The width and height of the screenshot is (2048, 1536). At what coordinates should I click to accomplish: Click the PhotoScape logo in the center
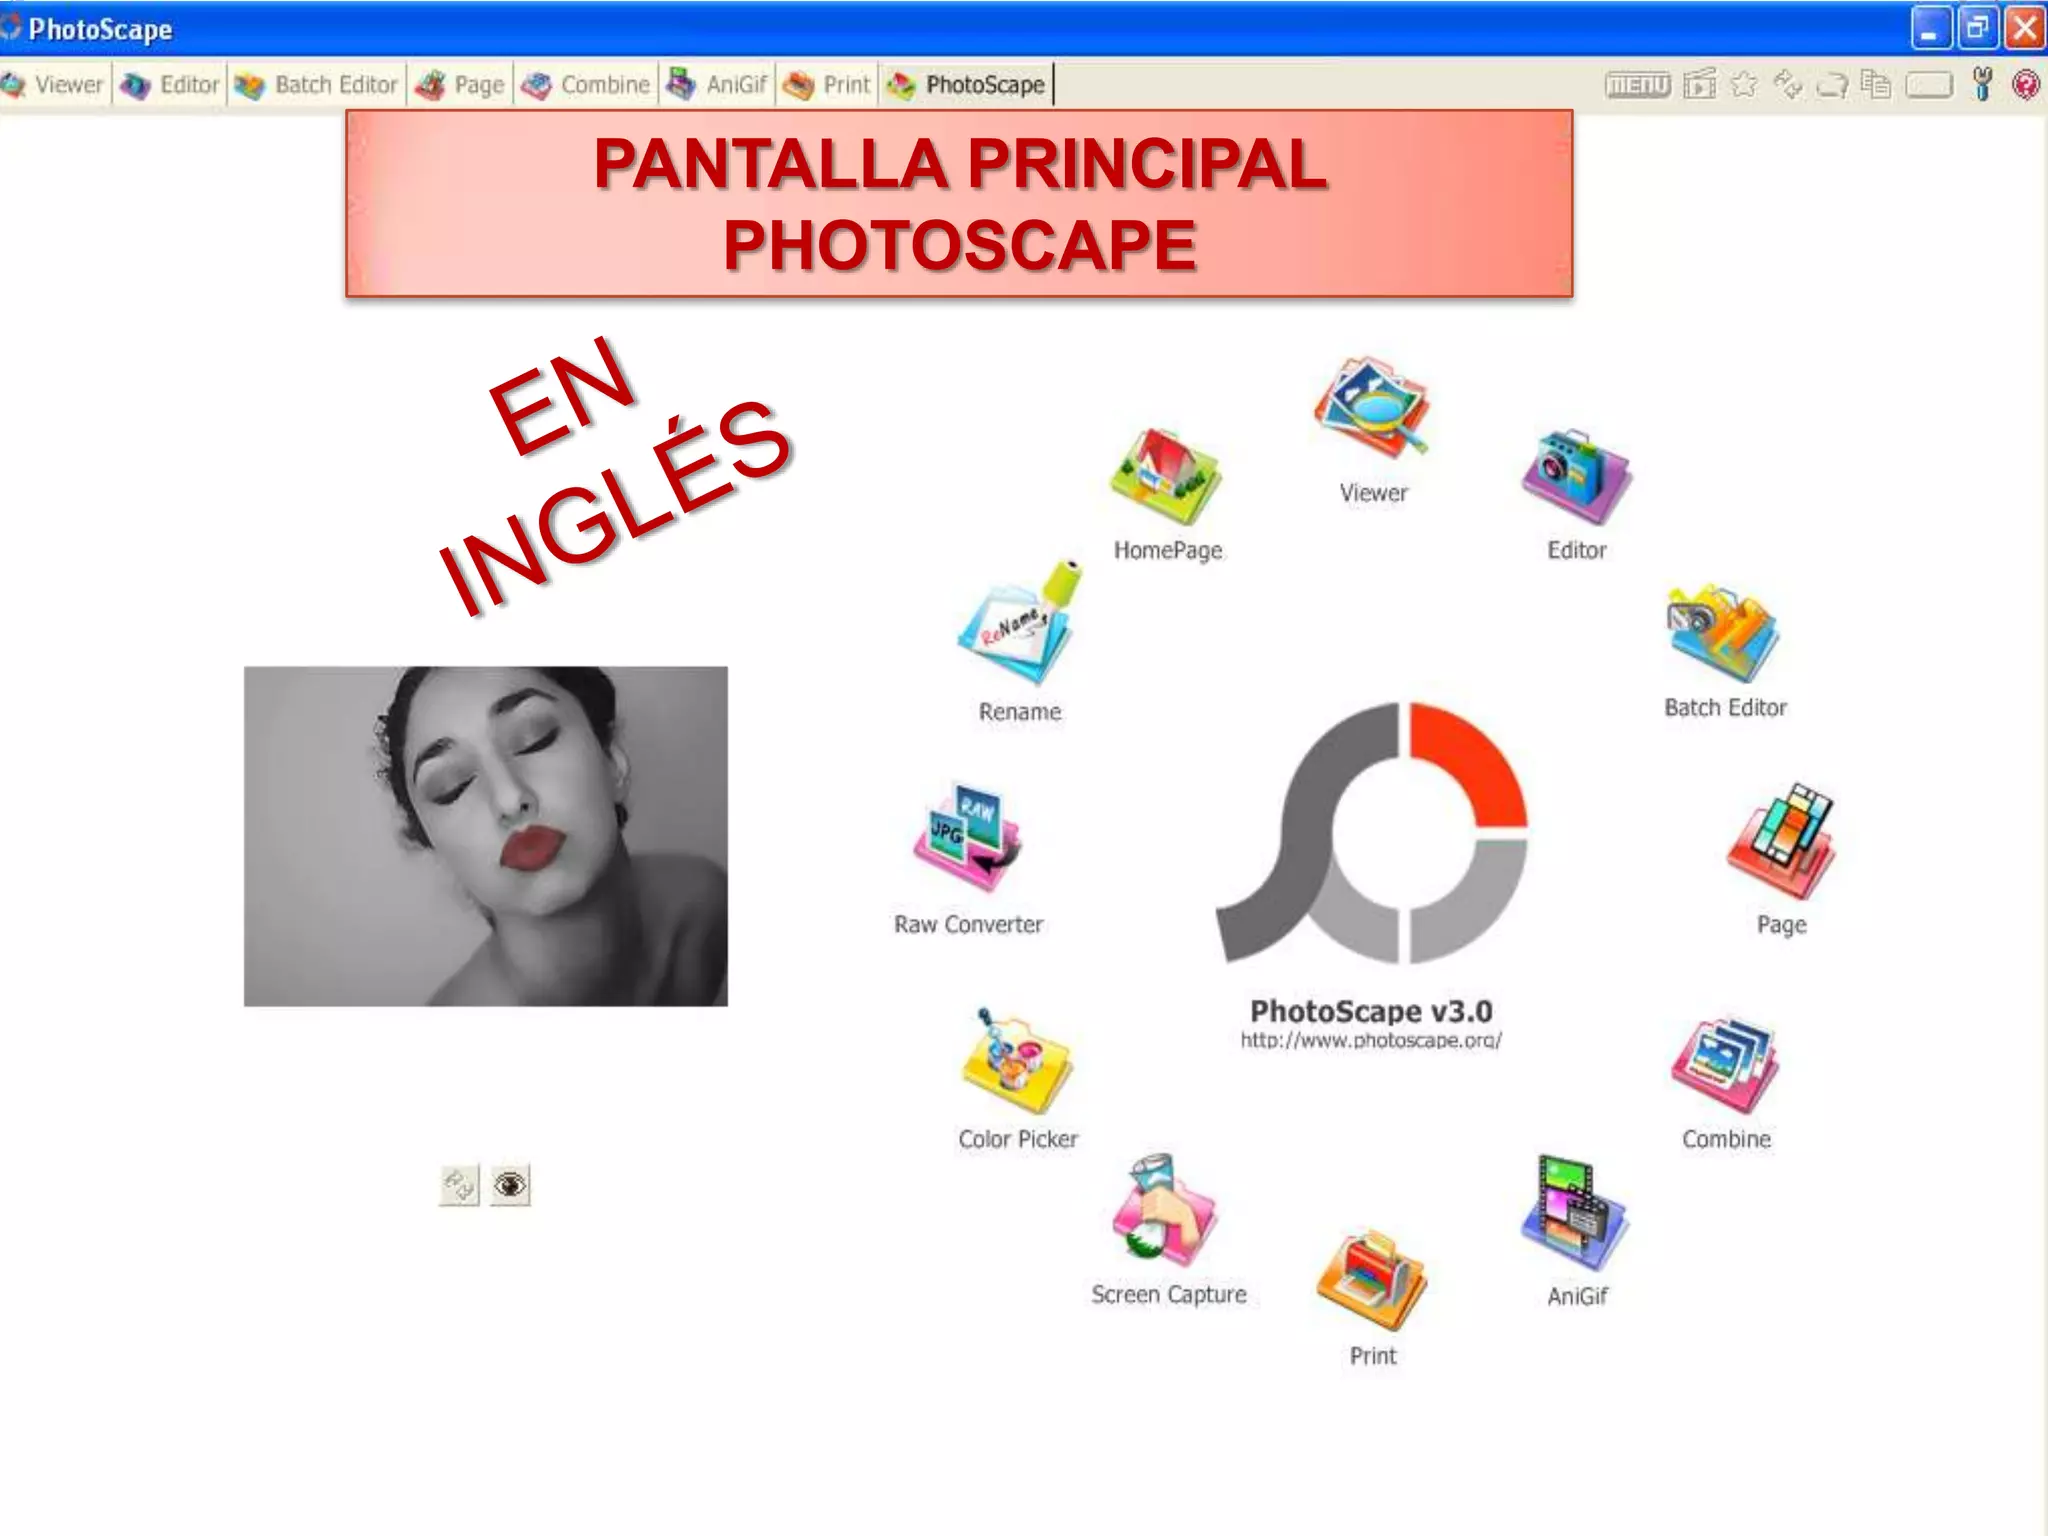(1371, 833)
